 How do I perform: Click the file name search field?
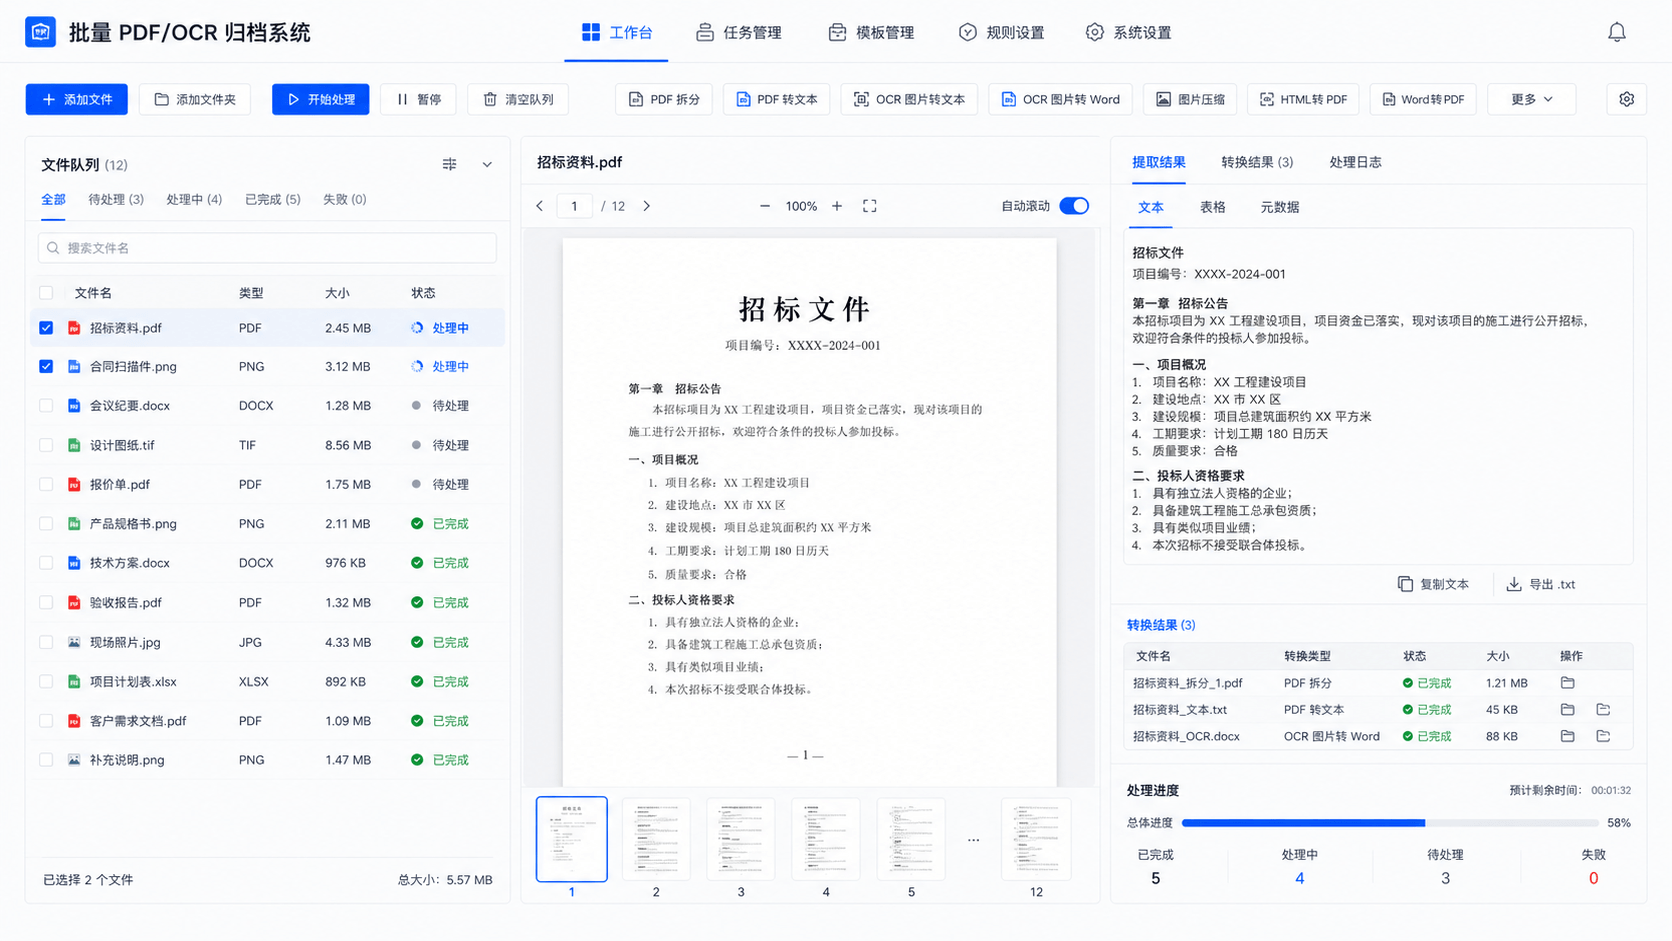tap(267, 248)
